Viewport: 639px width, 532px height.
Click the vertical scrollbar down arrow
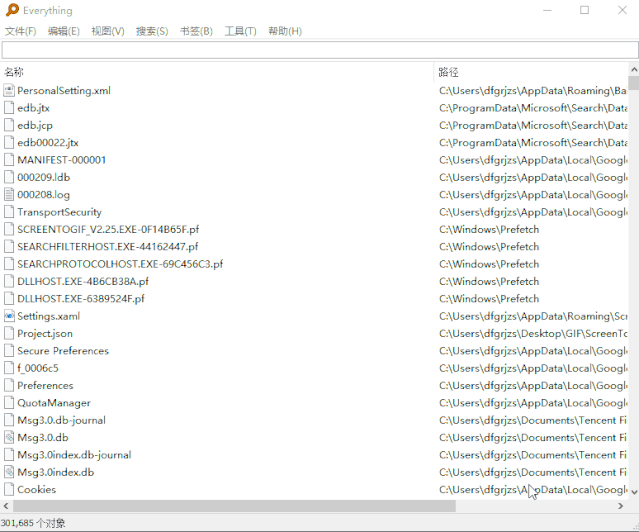tap(634, 492)
